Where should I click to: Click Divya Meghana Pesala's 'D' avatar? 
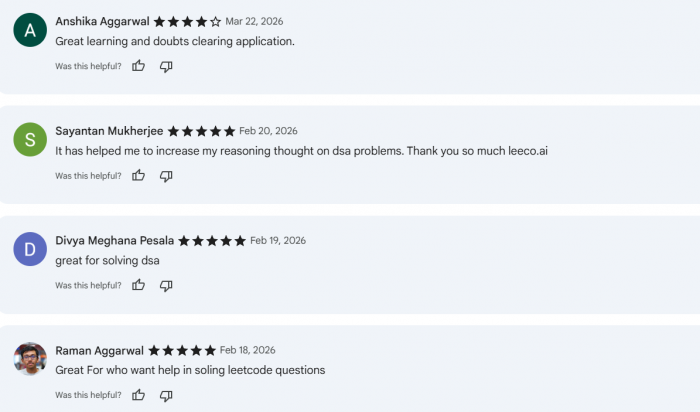[30, 249]
